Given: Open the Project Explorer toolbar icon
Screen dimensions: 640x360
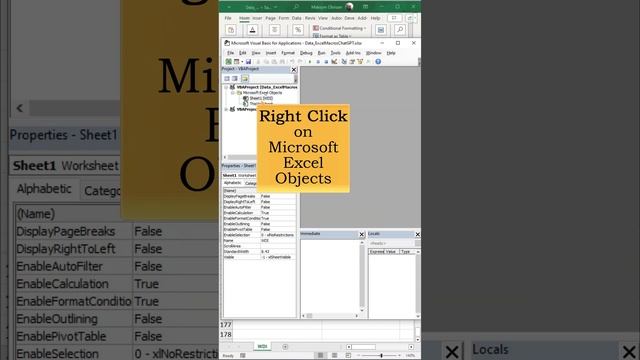Looking at the screenshot, I should (344, 62).
